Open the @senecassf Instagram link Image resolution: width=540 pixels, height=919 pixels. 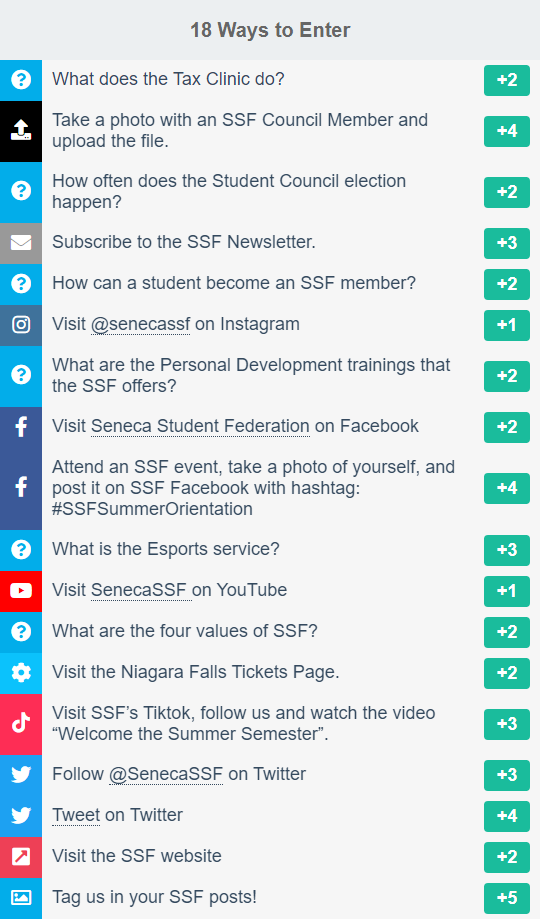(x=141, y=324)
